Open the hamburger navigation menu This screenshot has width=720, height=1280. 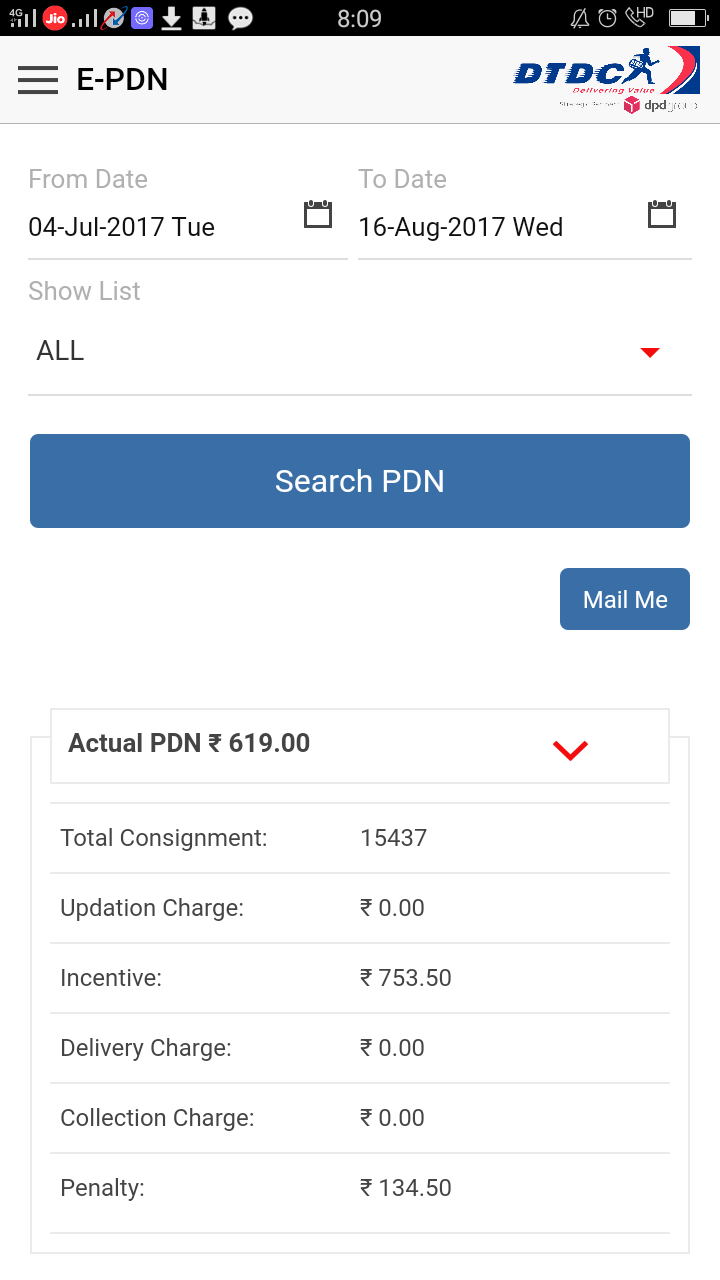pyautogui.click(x=38, y=79)
